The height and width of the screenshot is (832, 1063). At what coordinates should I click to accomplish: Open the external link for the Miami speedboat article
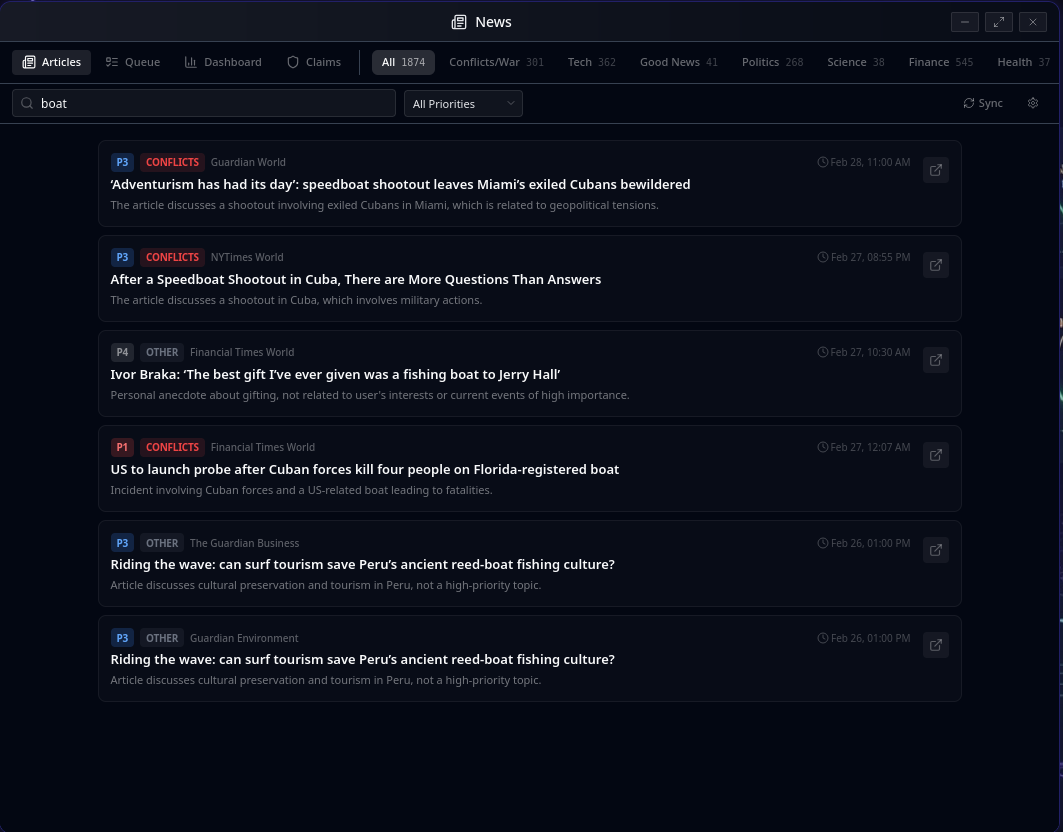935,170
